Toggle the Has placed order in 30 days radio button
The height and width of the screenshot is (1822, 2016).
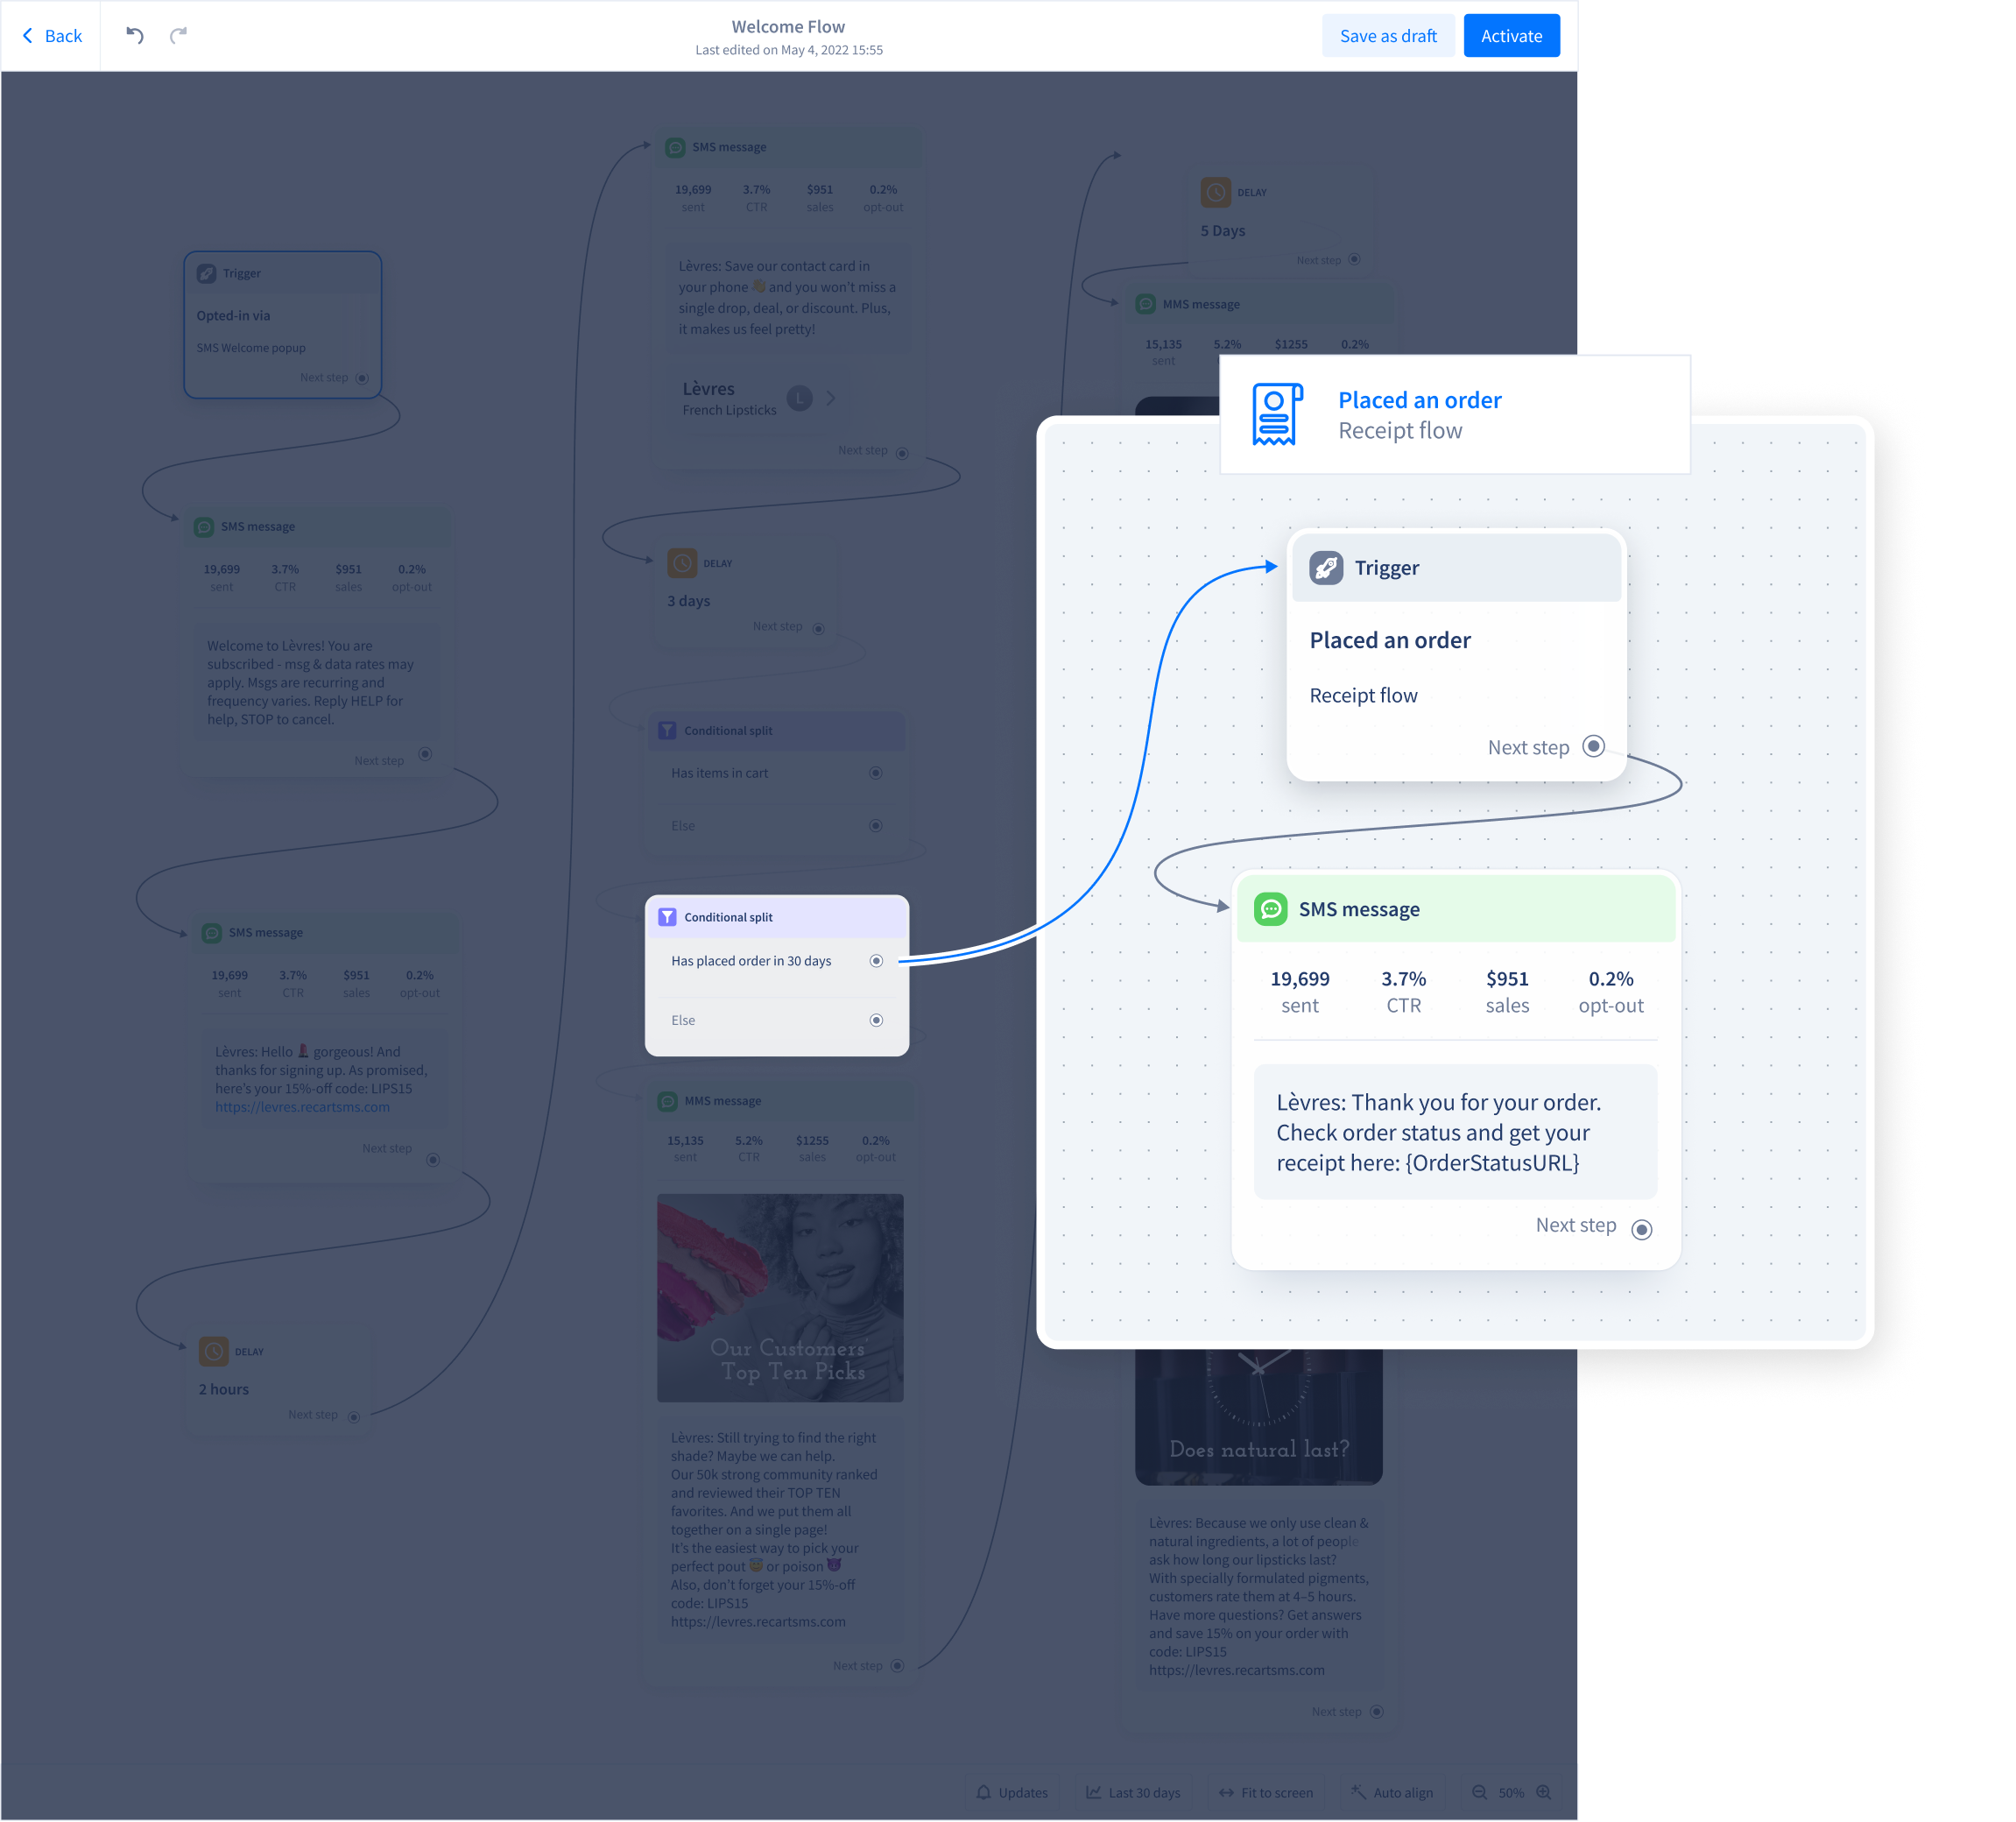click(875, 961)
